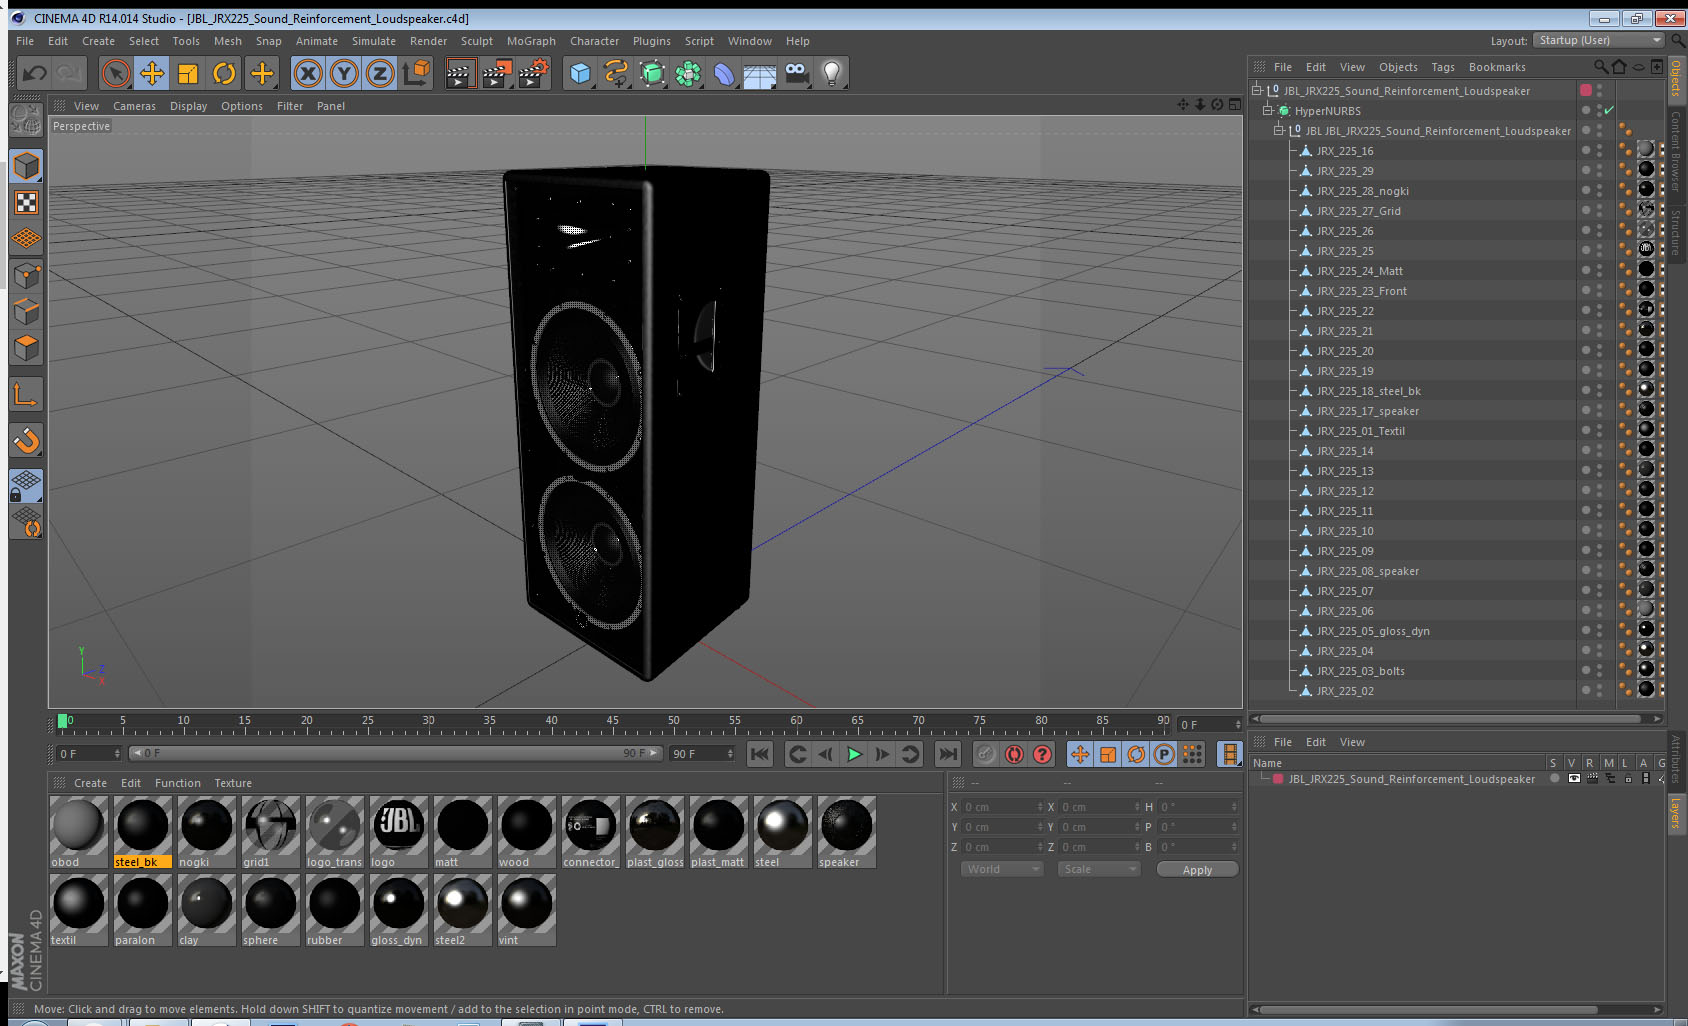1688x1026 pixels.
Task: Play the animation forward
Action: (854, 754)
